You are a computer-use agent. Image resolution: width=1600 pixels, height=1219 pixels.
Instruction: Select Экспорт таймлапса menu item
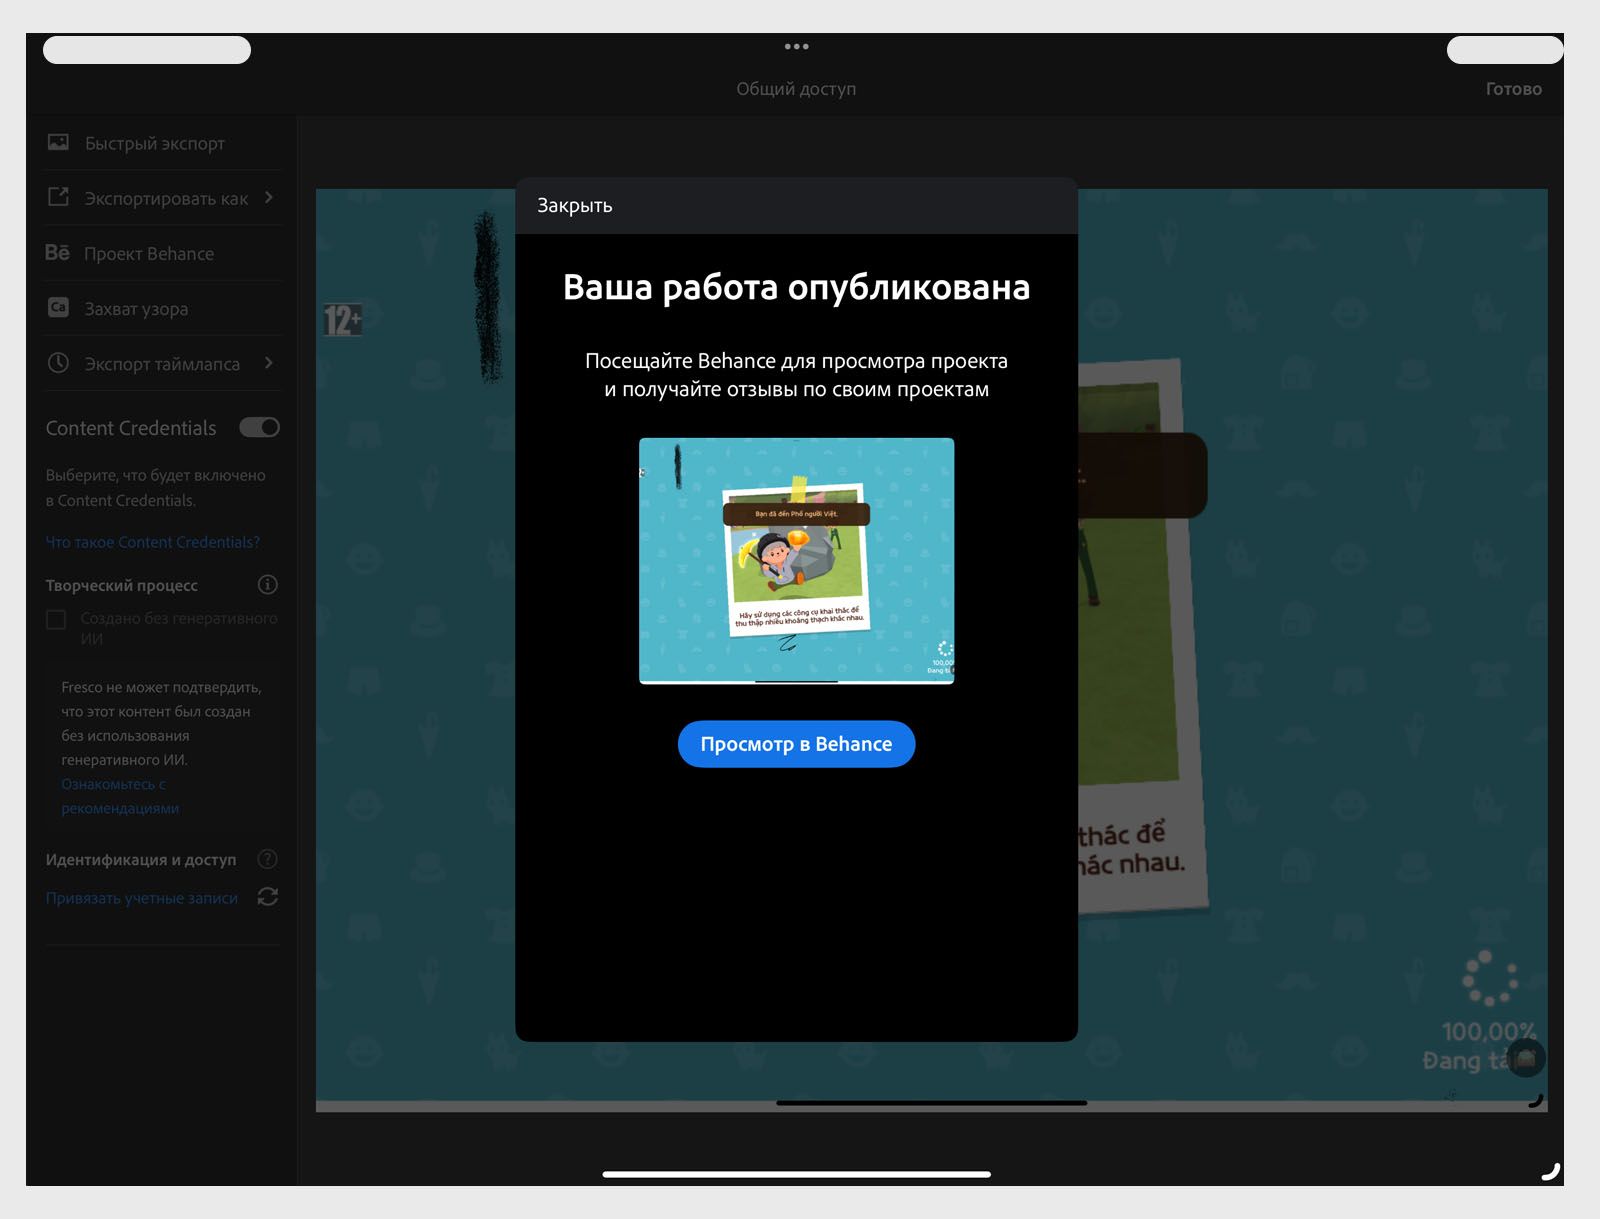[163, 364]
